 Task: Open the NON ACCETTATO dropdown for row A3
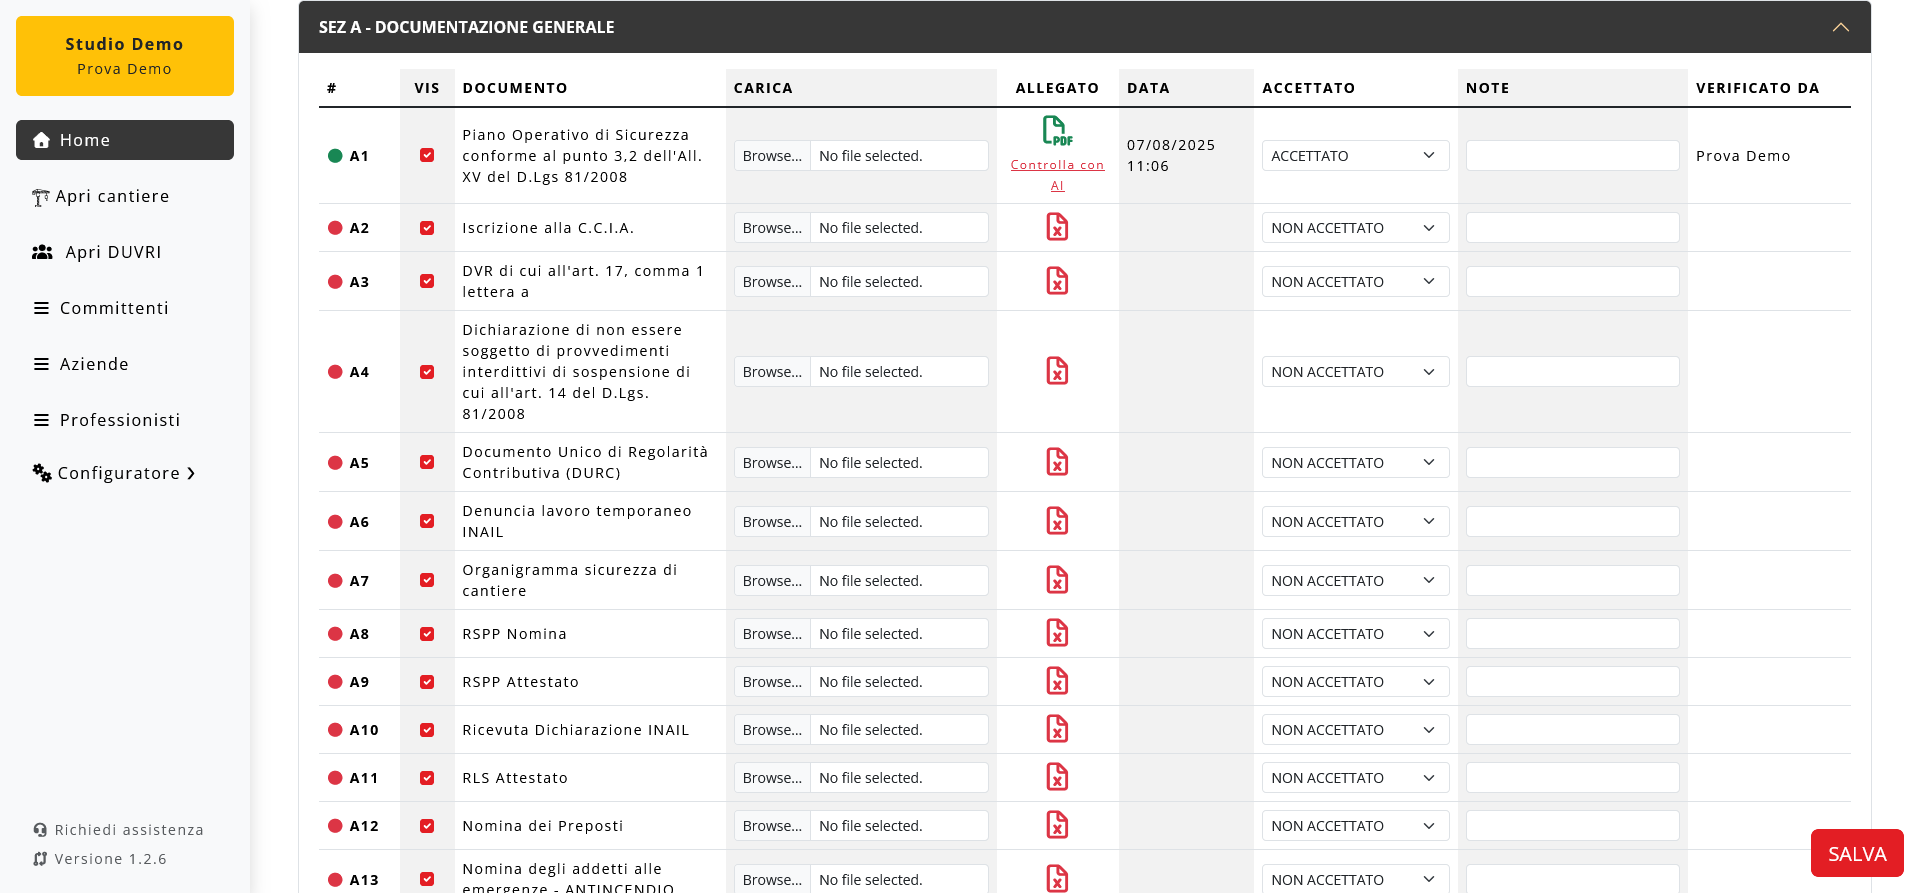coord(1354,282)
